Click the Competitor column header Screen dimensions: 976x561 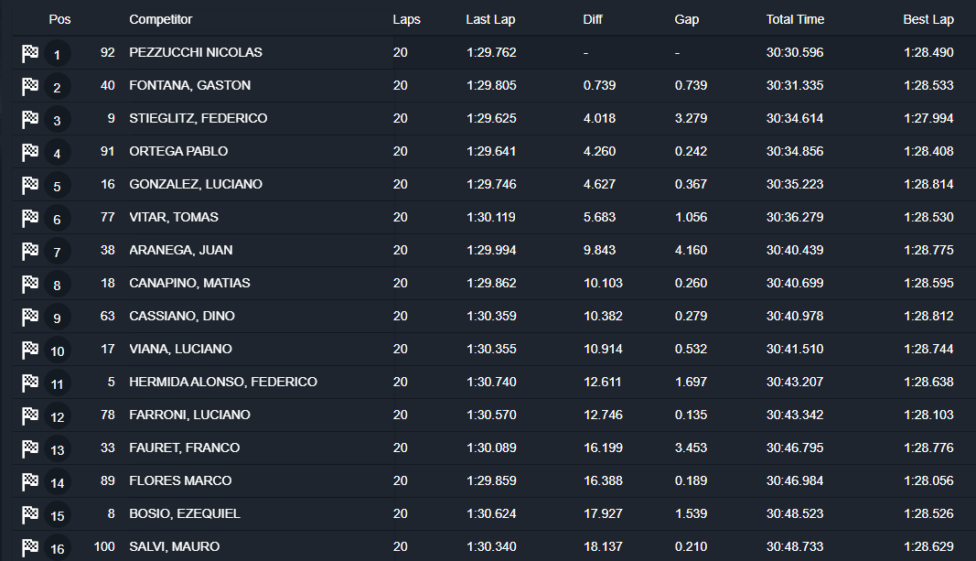tap(160, 20)
